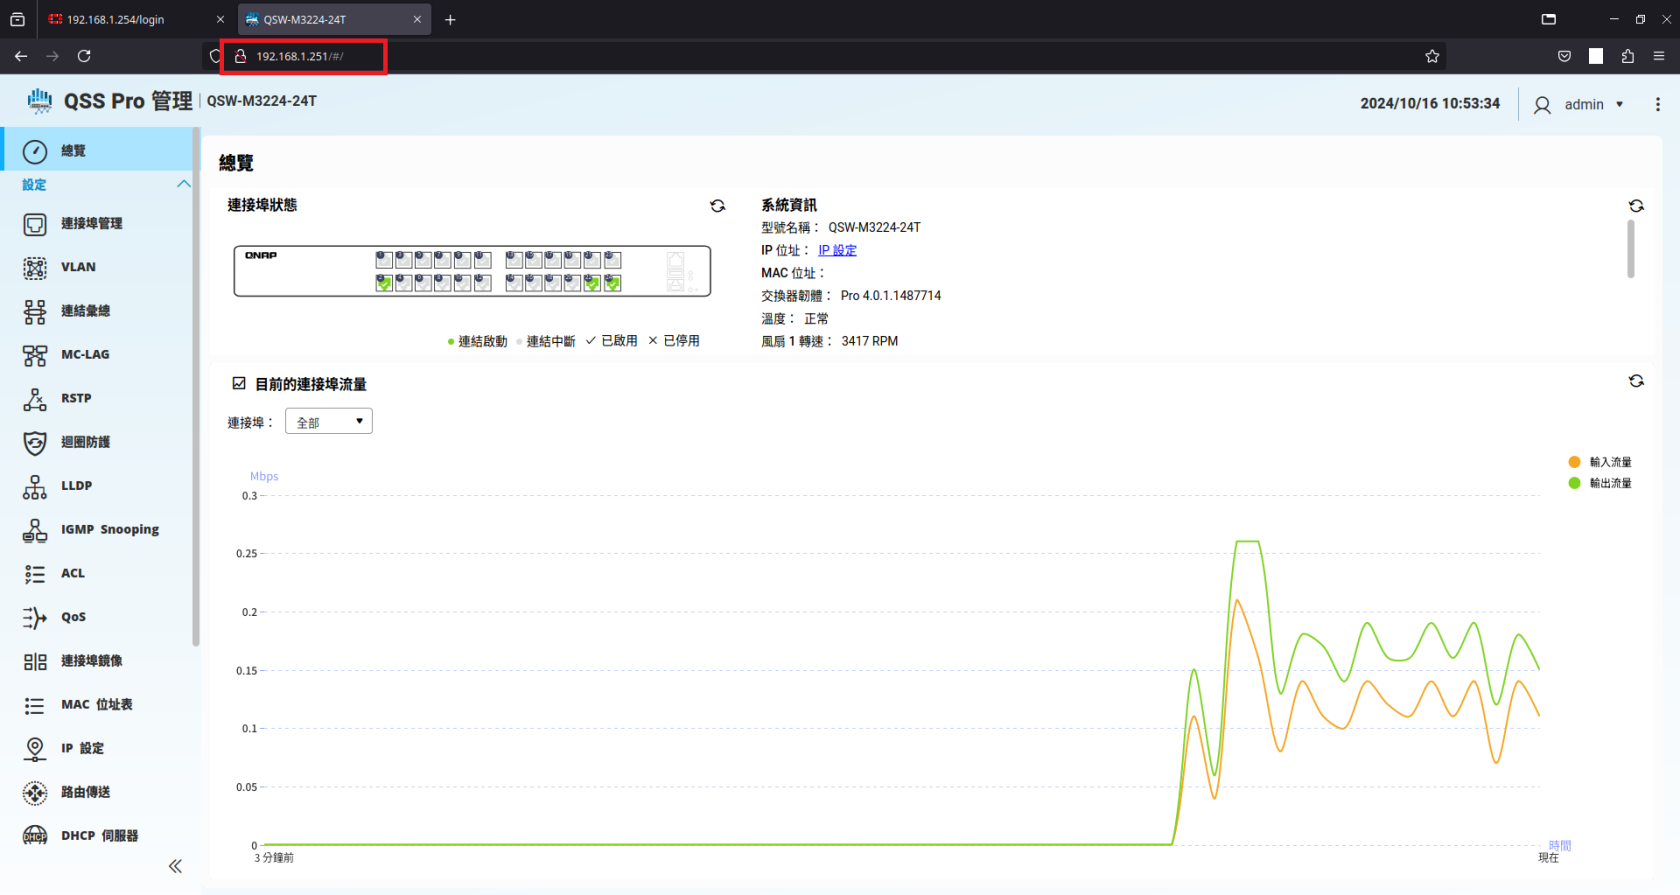The height and width of the screenshot is (895, 1680).
Task: Click the QoS sidebar icon
Action: [35, 617]
